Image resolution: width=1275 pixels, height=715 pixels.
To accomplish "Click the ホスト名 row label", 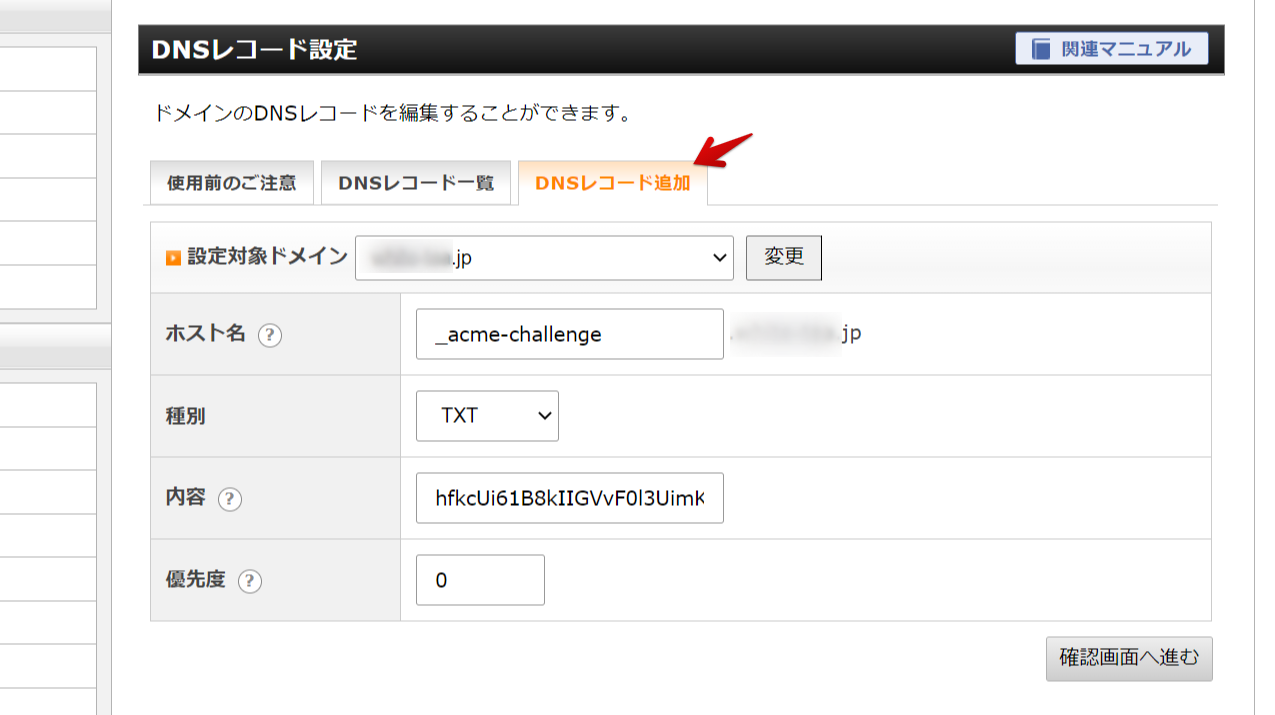I will pos(205,335).
